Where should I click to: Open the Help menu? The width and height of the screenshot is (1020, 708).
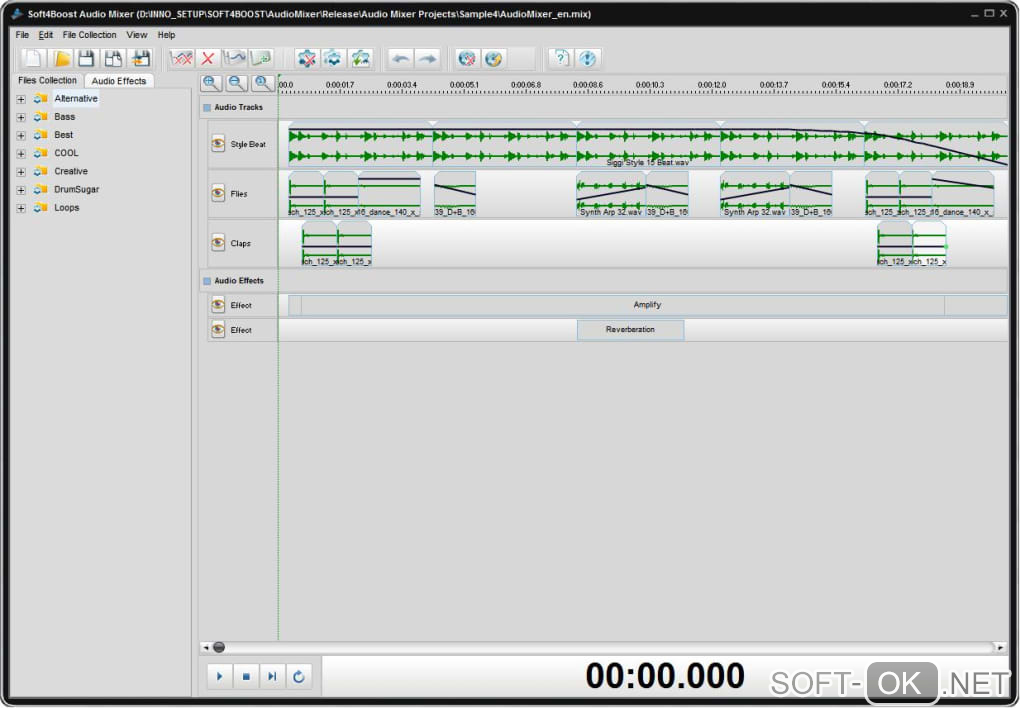pos(167,34)
